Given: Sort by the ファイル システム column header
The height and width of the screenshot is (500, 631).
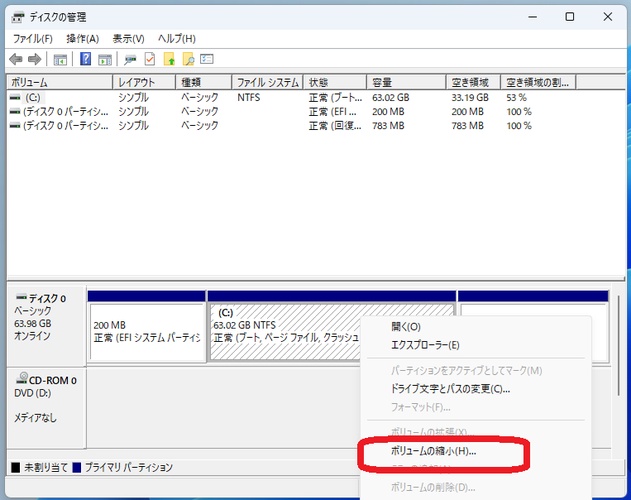Looking at the screenshot, I should point(267,83).
